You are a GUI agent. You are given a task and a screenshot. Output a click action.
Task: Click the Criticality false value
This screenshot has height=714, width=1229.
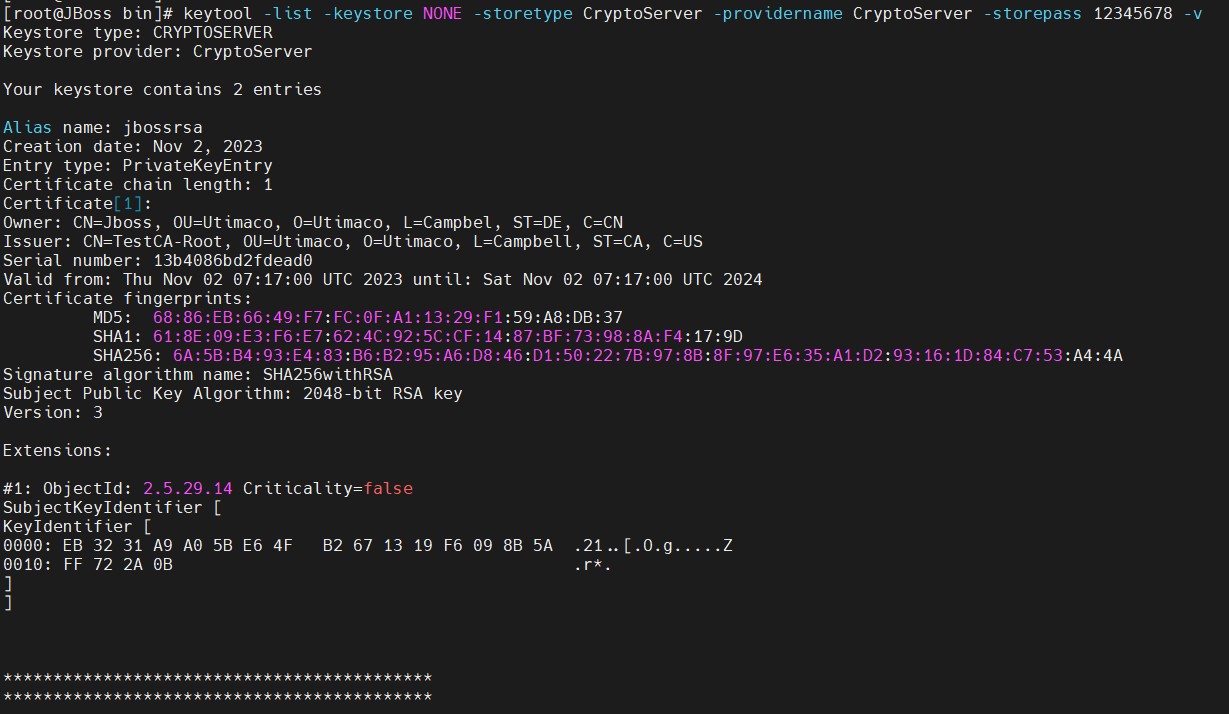tap(388, 488)
